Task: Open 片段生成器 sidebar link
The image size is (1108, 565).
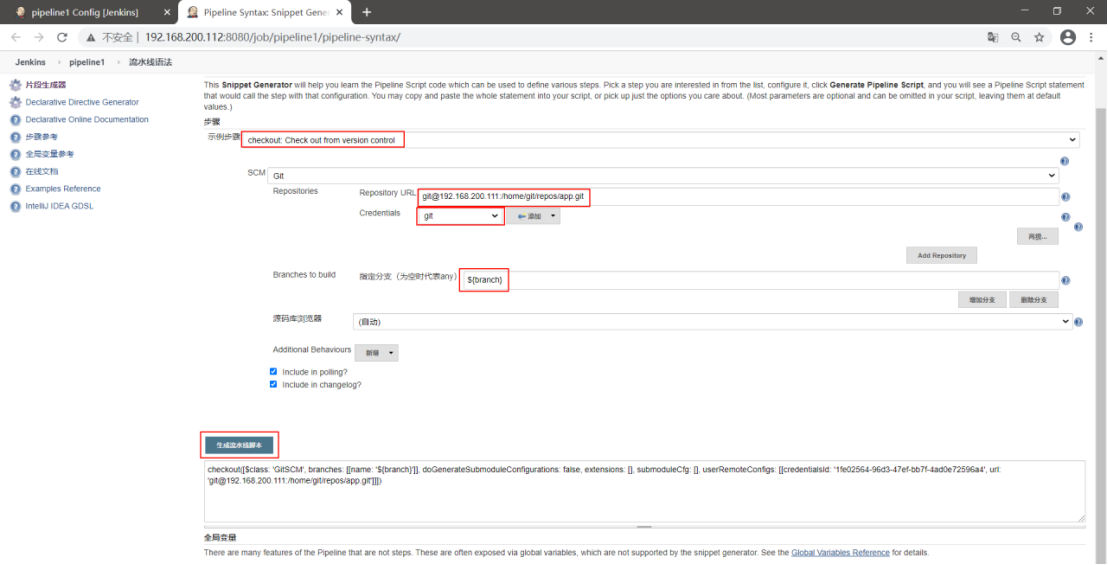Action: (x=46, y=85)
